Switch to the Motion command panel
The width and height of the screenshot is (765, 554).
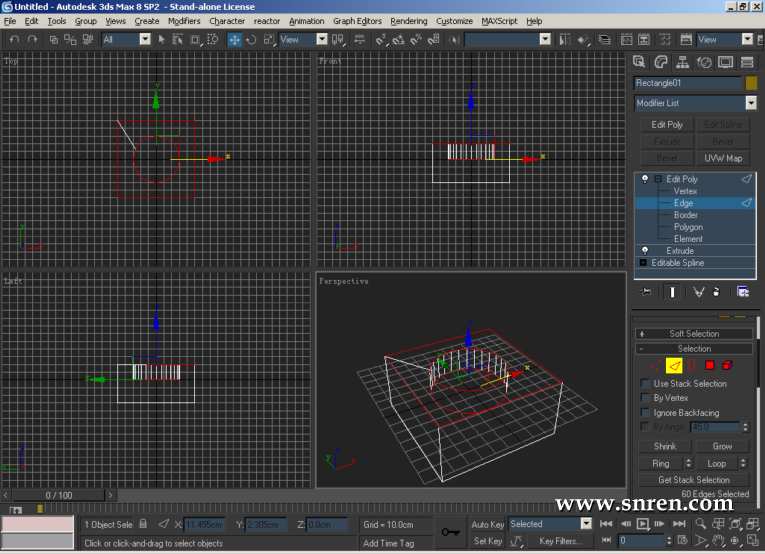coord(704,62)
